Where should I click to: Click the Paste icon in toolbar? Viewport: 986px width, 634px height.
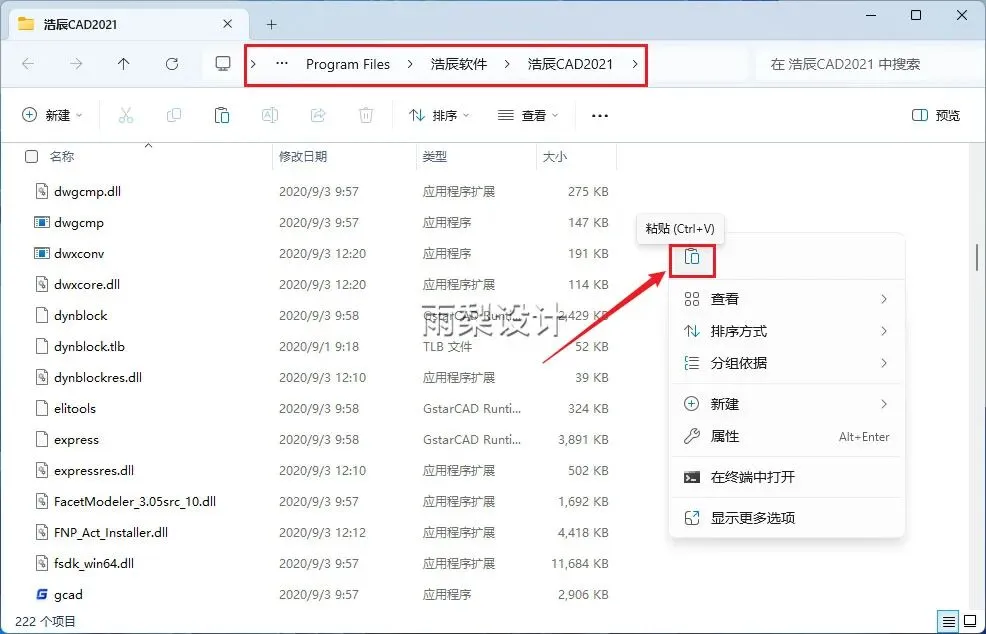pyautogui.click(x=222, y=115)
